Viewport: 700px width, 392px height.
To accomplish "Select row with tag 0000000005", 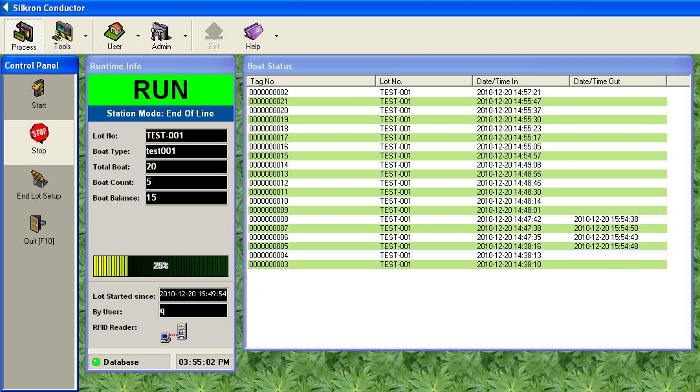I will [457, 246].
